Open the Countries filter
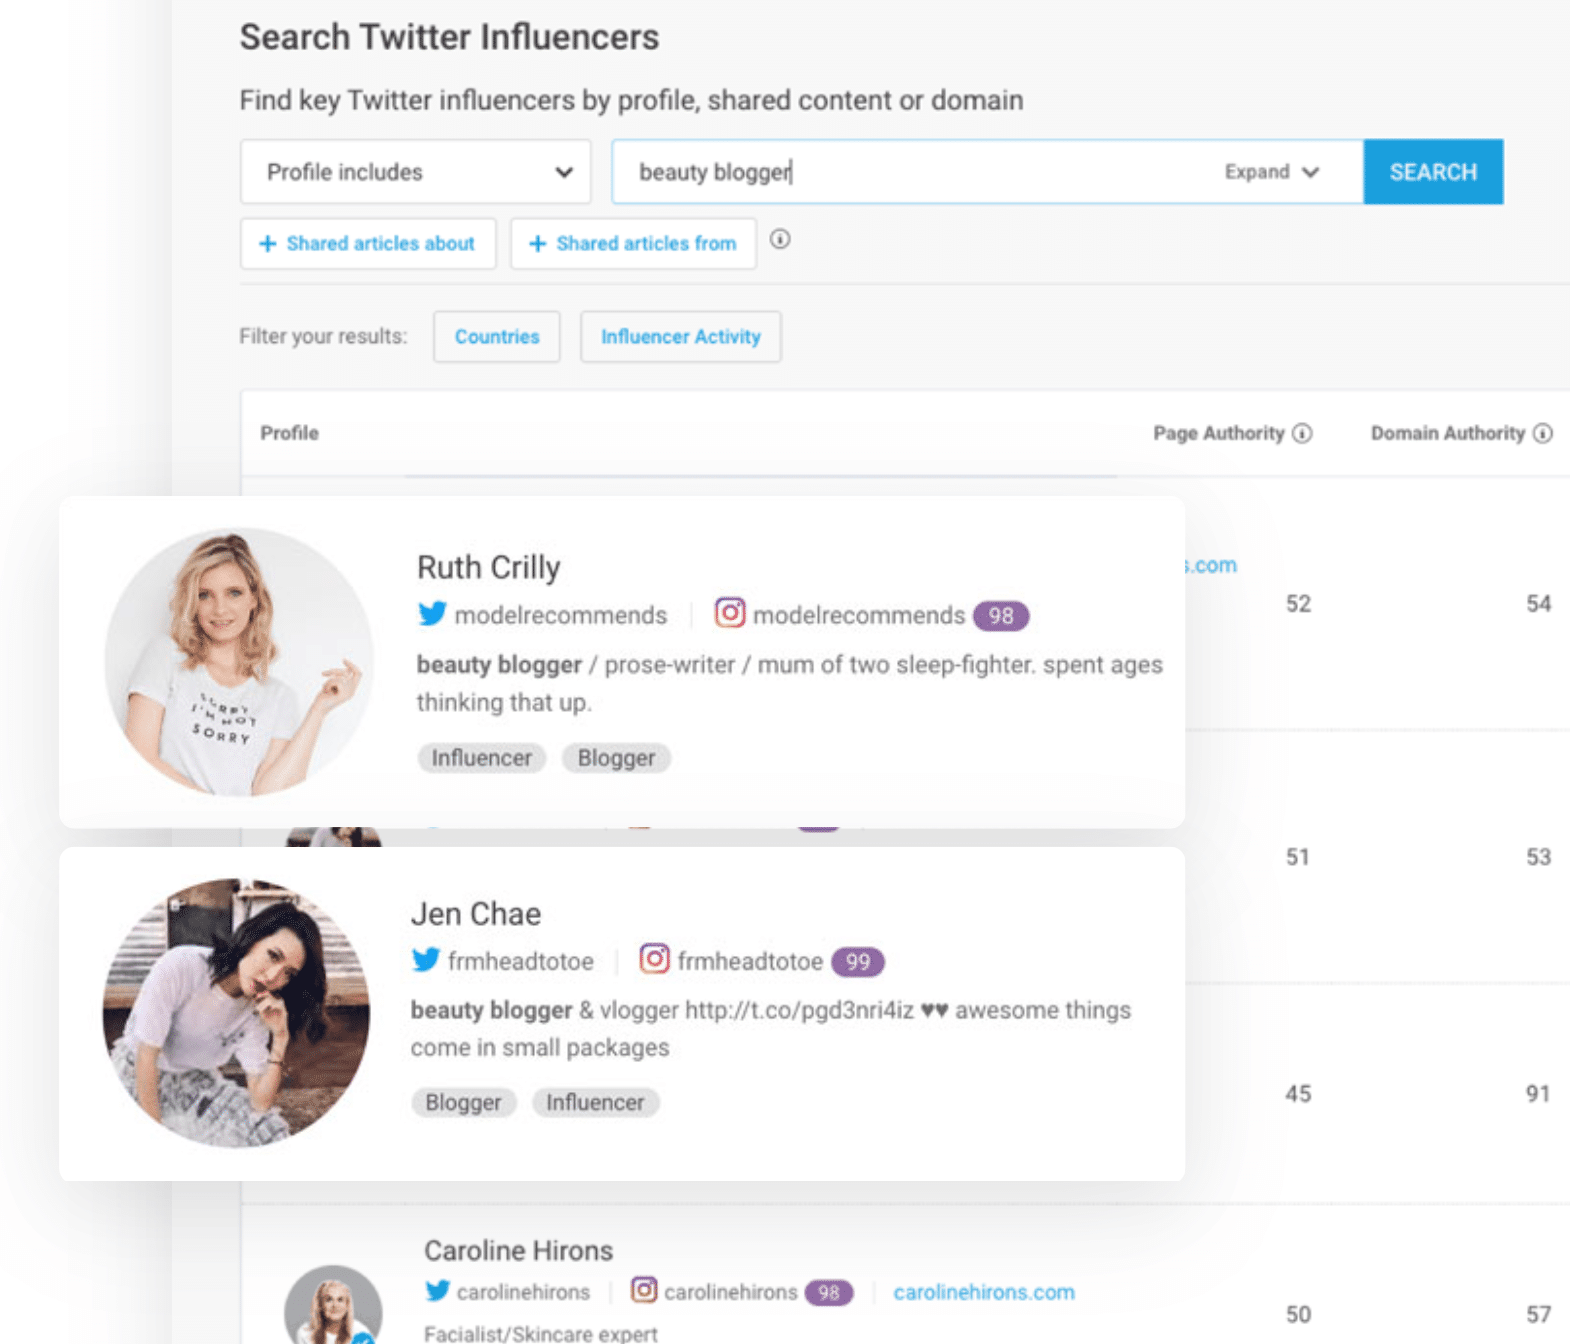The image size is (1570, 1344). point(496,337)
